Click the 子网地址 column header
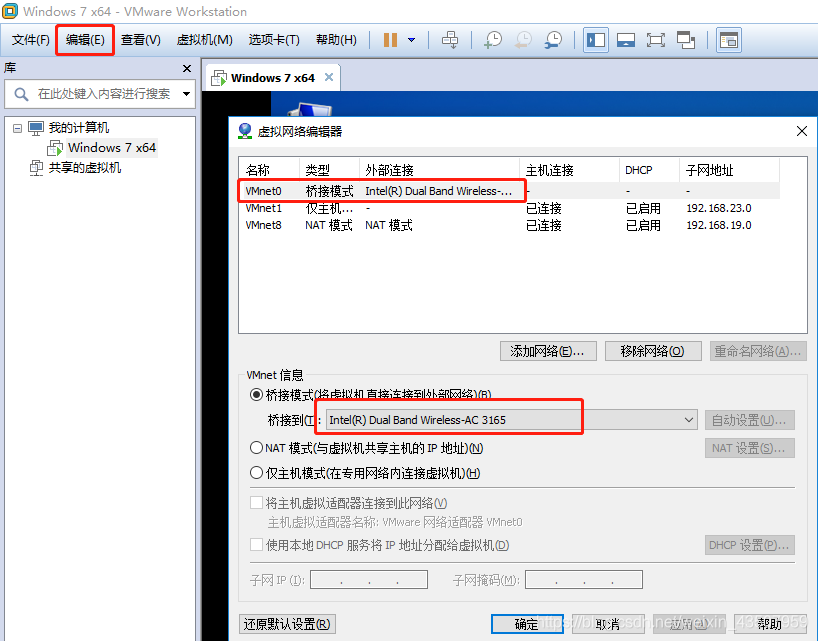Viewport: 818px width, 641px height. (729, 170)
